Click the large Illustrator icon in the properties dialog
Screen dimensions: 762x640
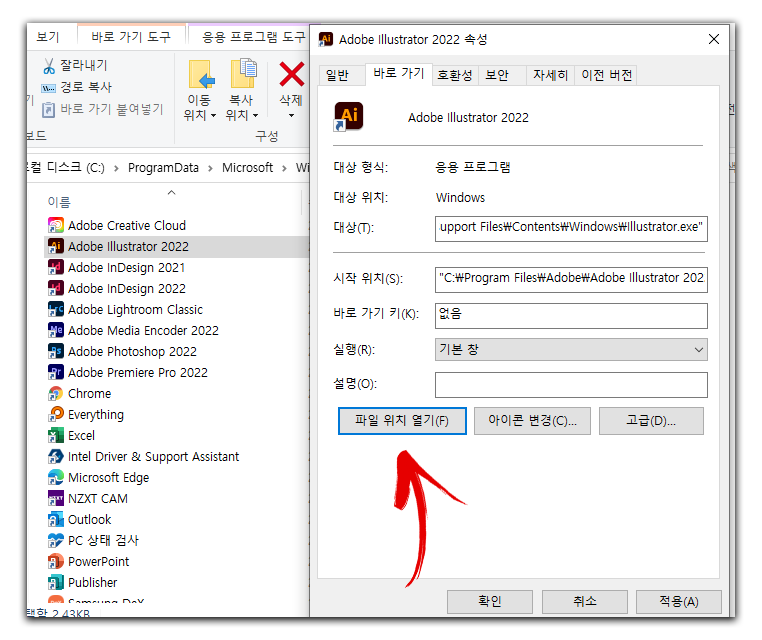(x=348, y=117)
